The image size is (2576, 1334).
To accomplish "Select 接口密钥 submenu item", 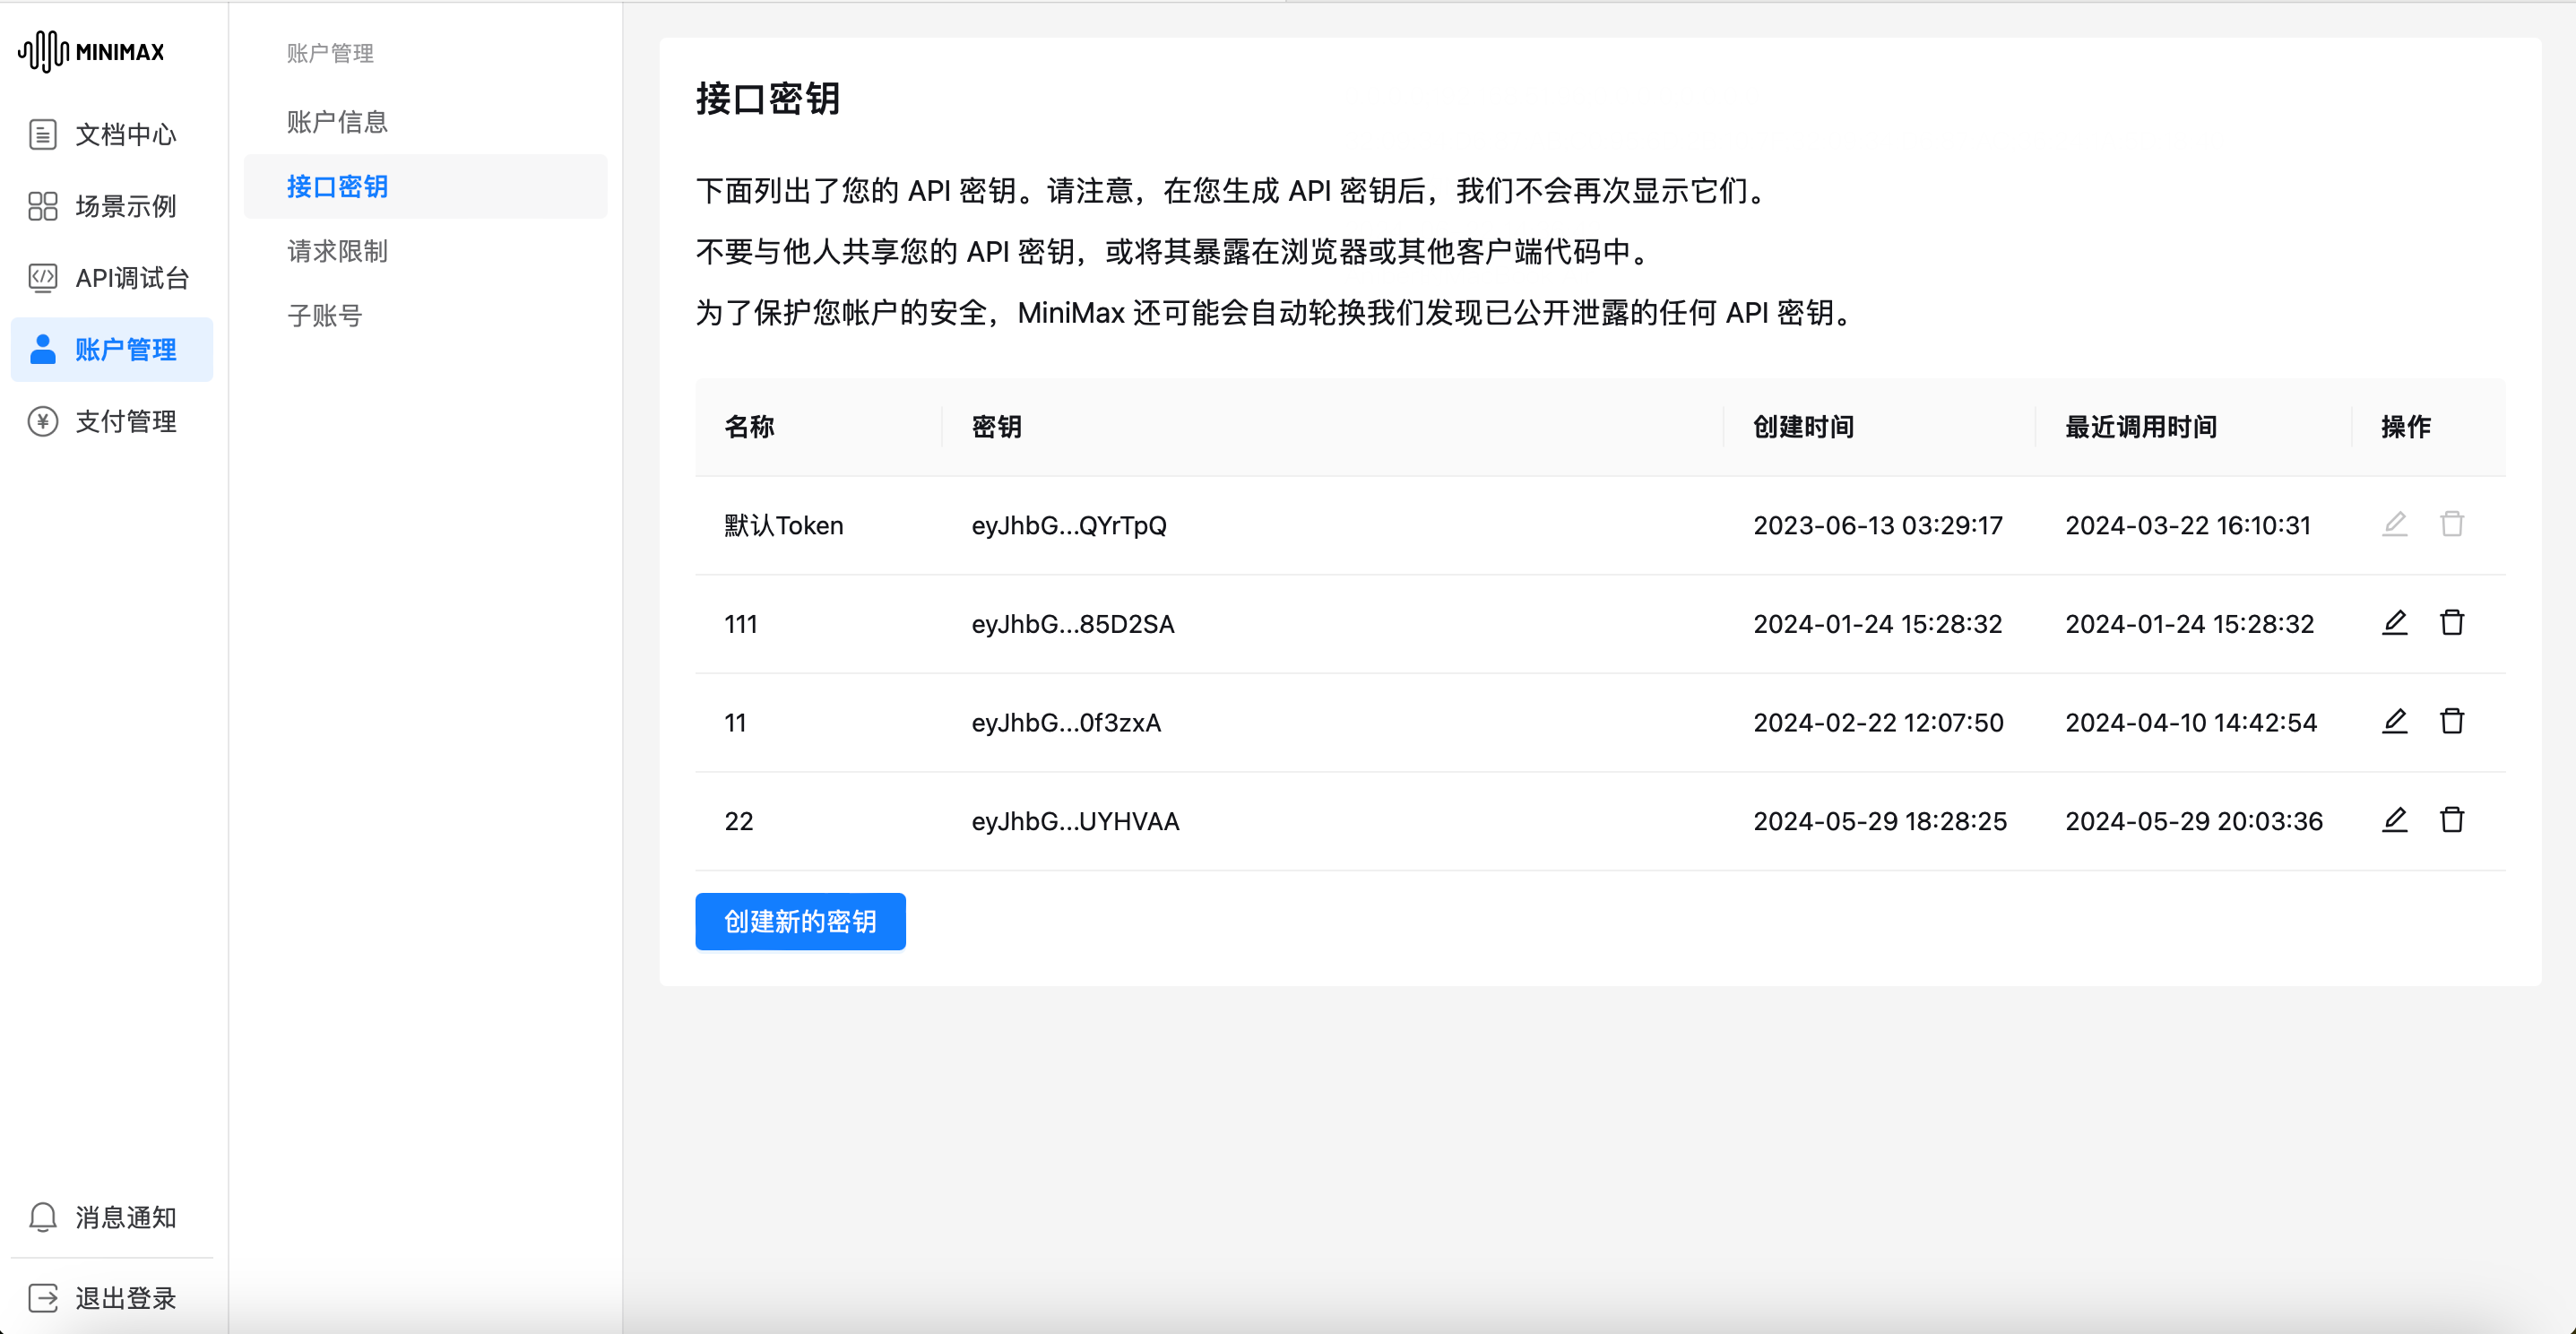I will (x=425, y=186).
